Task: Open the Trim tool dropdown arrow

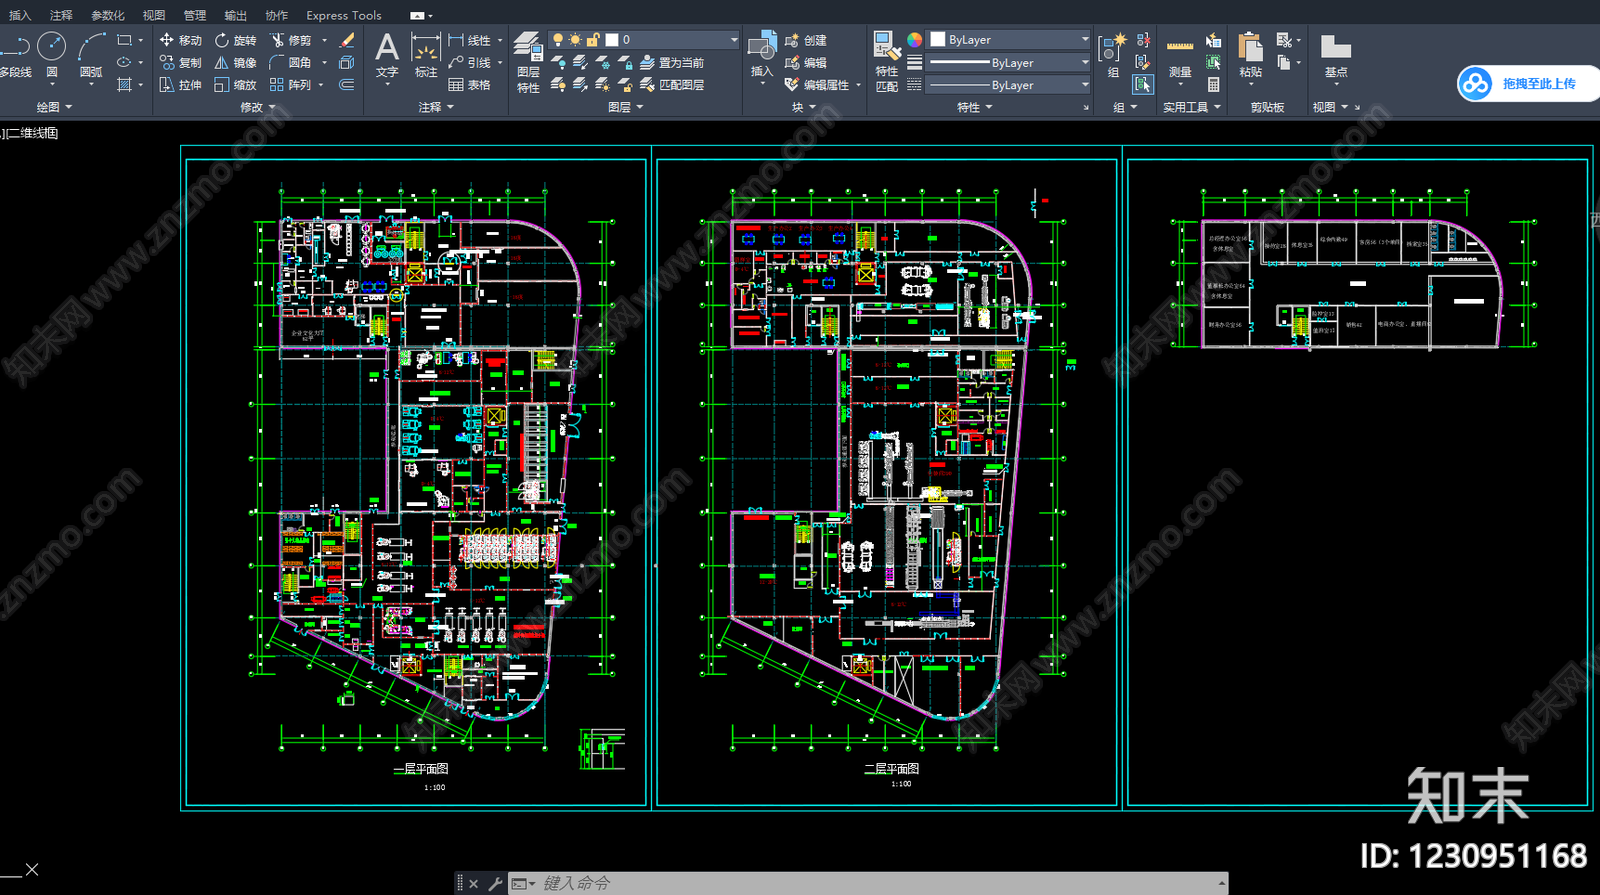Action: tap(324, 40)
